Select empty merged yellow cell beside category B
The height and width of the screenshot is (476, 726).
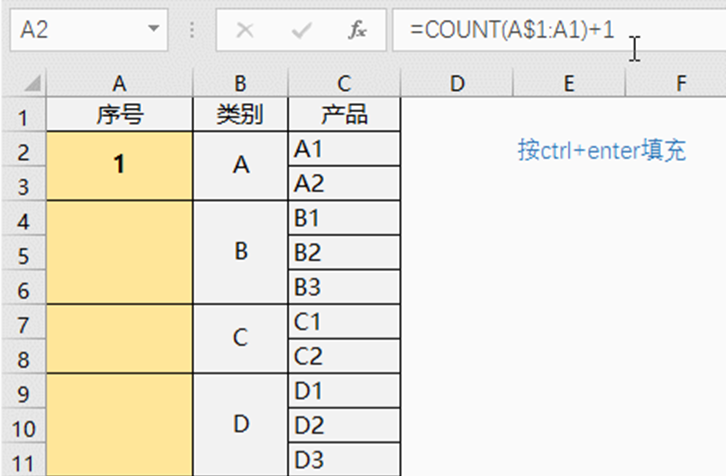tap(119, 253)
